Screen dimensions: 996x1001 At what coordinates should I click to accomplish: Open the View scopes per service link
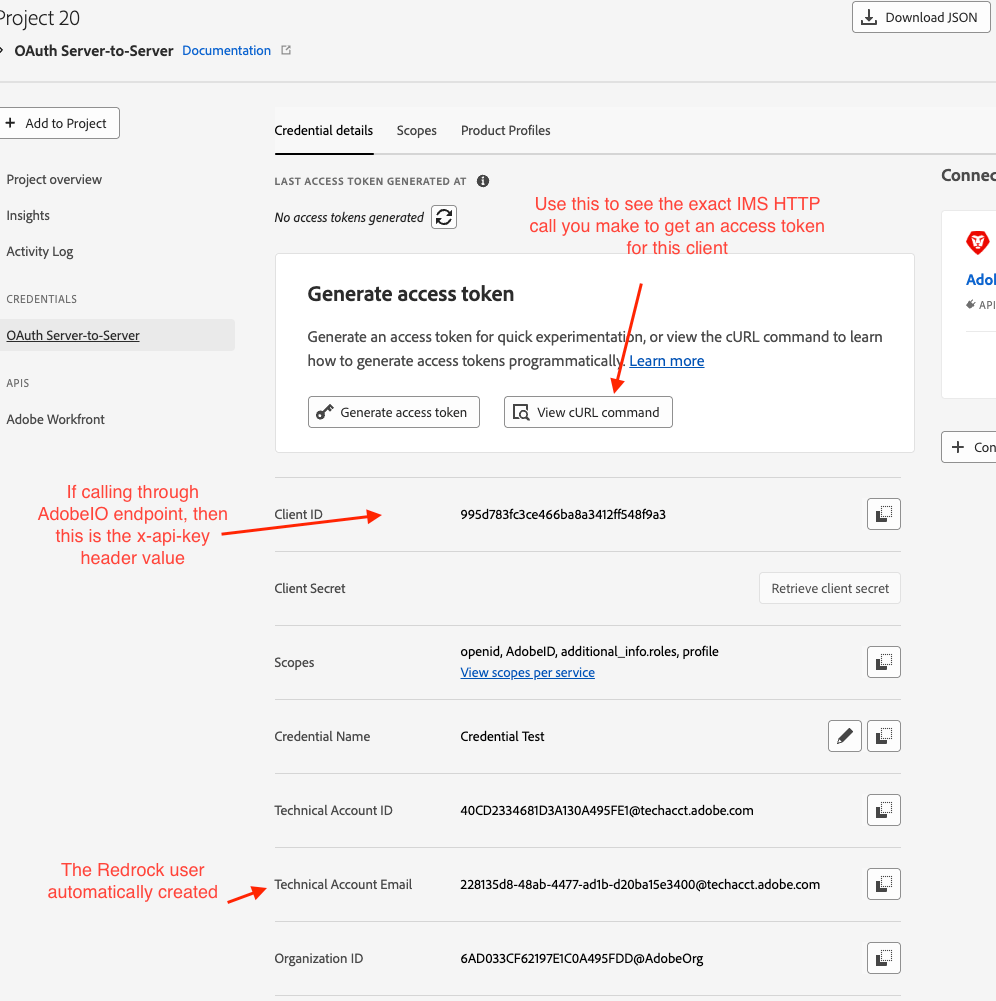point(527,672)
